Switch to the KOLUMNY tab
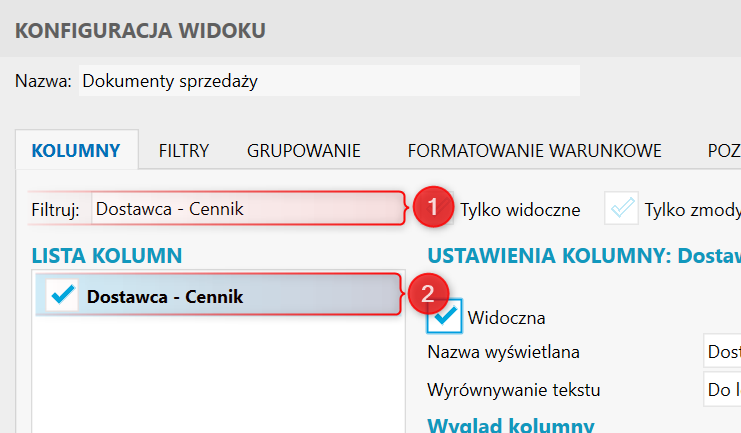Screen dimensions: 741x433 point(76,151)
